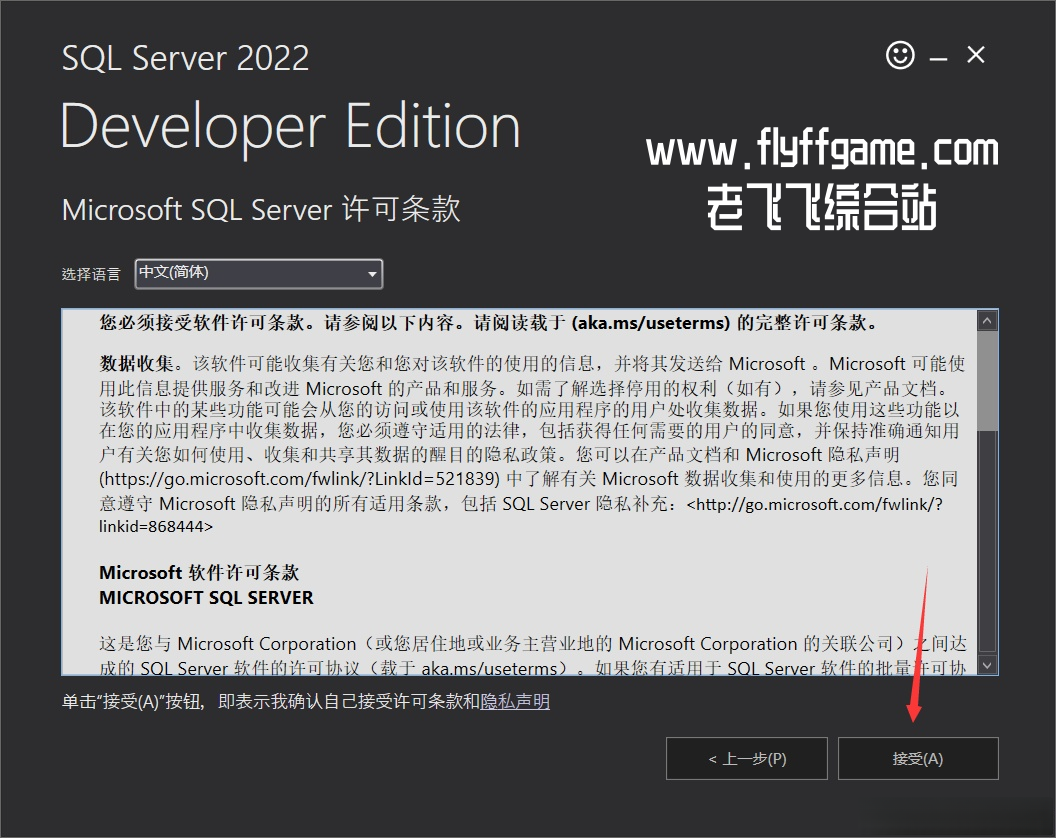Click the 'Microsoft 软件许可条款' heading
Image resolution: width=1056 pixels, height=838 pixels.
[x=199, y=573]
